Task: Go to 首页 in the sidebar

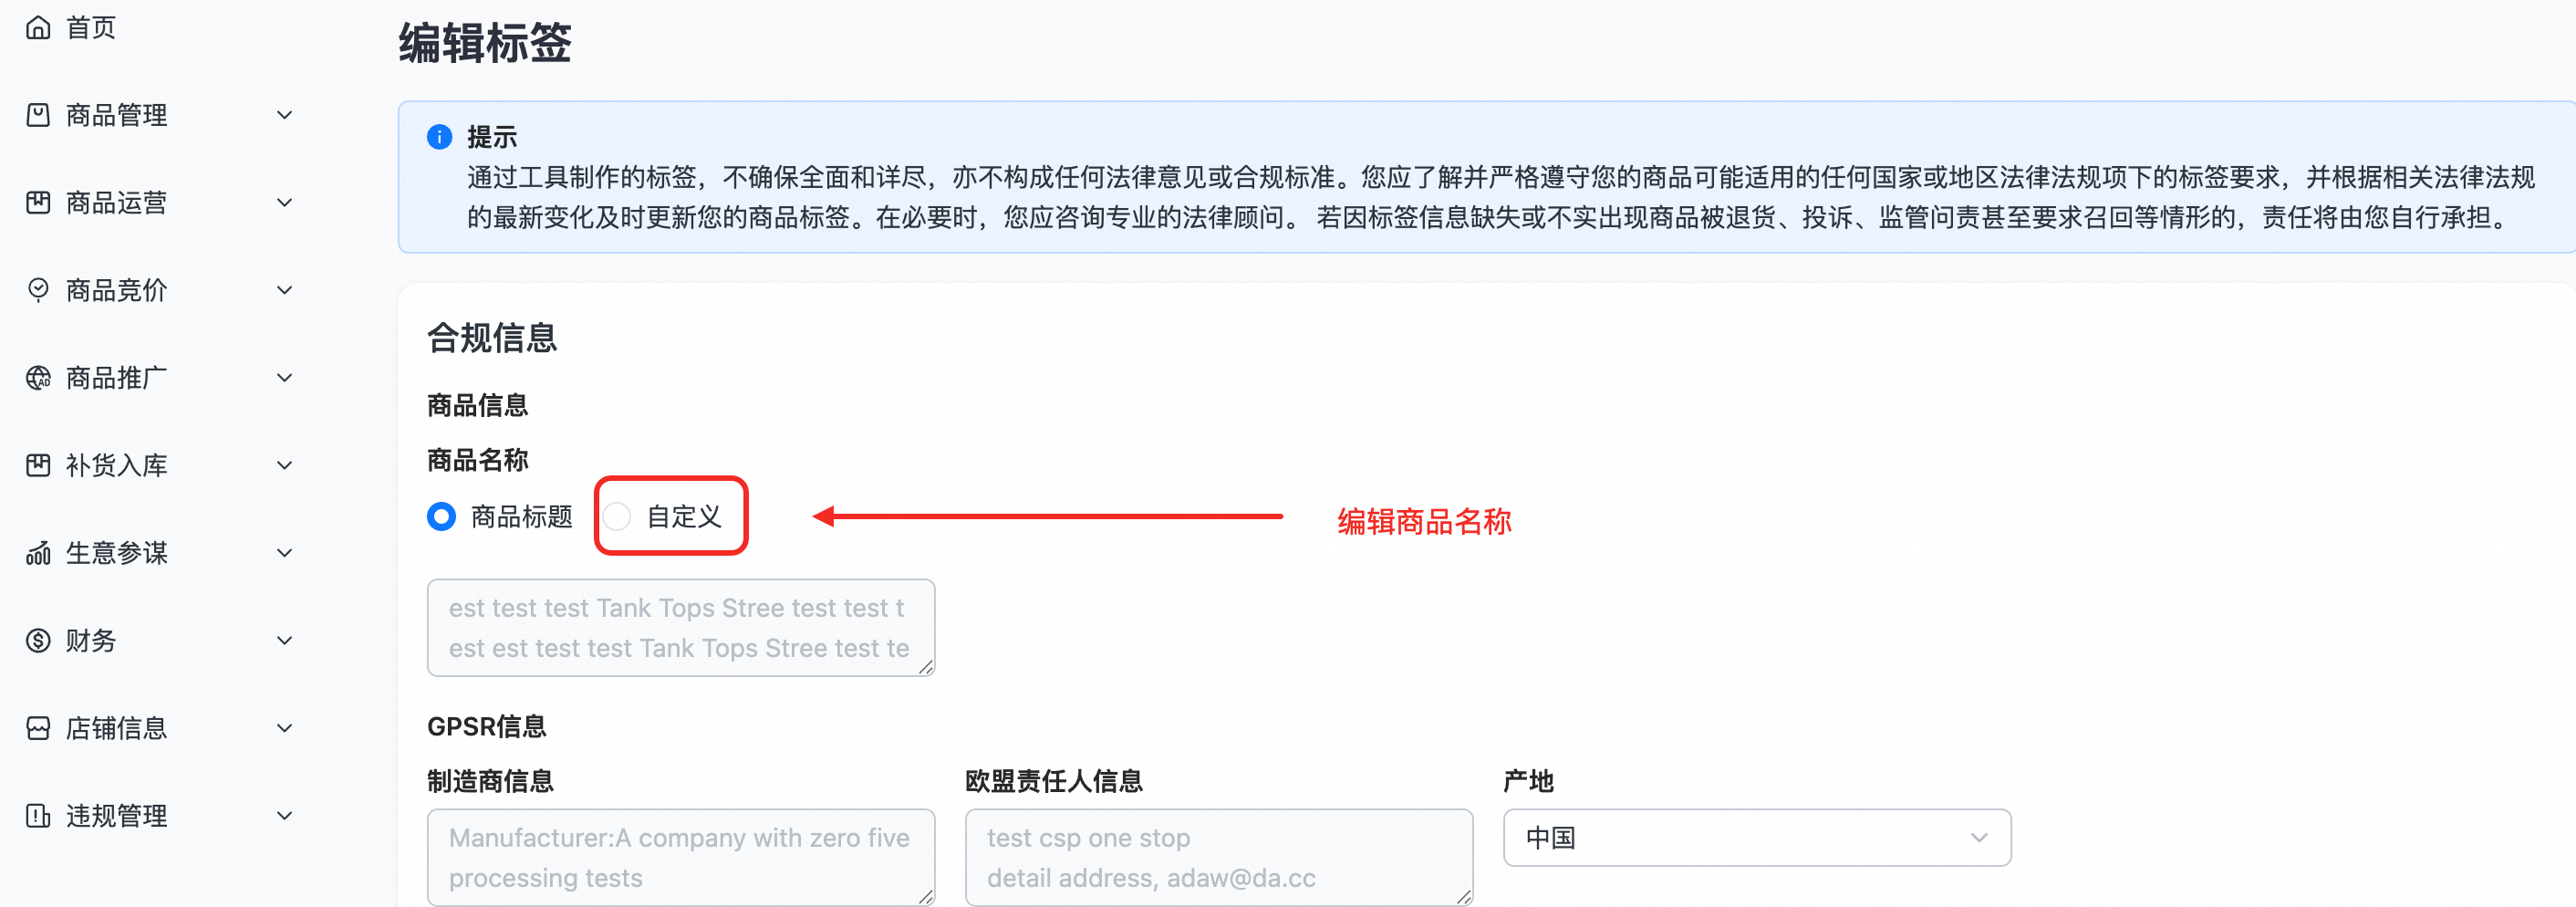Action: pos(90,27)
